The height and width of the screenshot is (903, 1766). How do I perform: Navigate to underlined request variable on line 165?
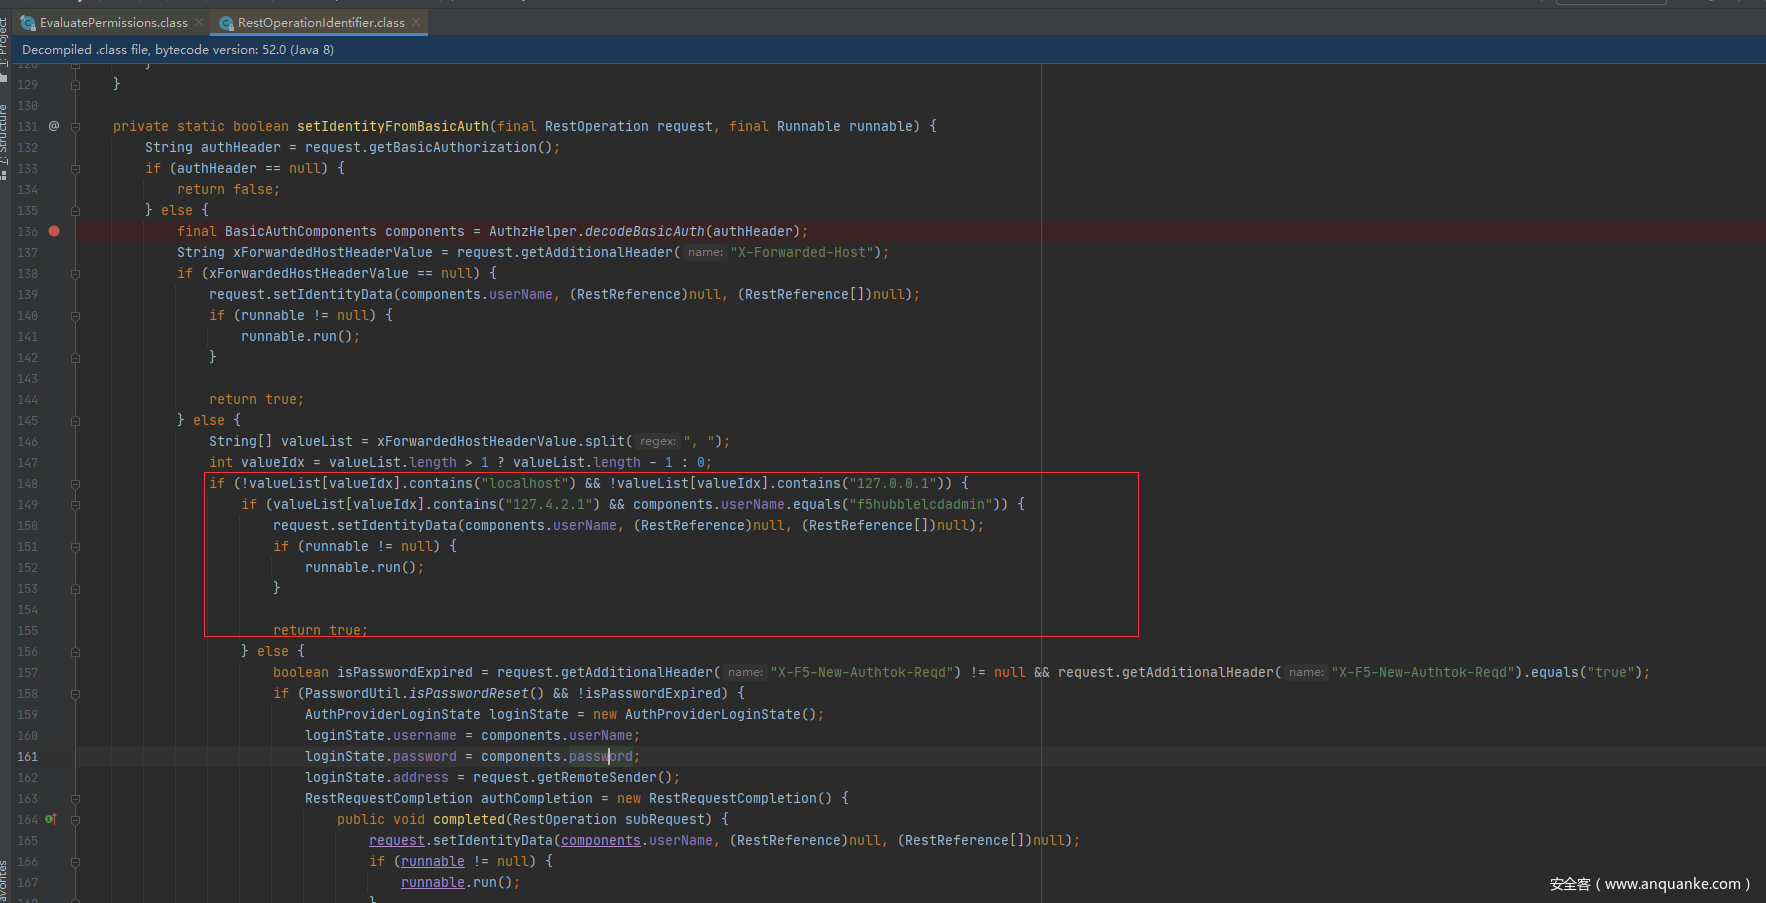pos(396,841)
